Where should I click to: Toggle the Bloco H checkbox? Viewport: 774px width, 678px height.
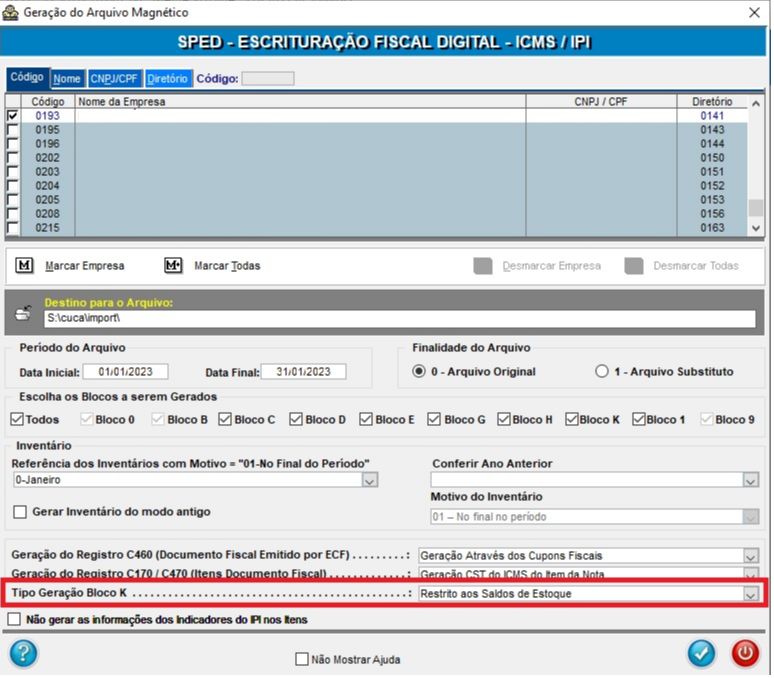click(x=504, y=419)
